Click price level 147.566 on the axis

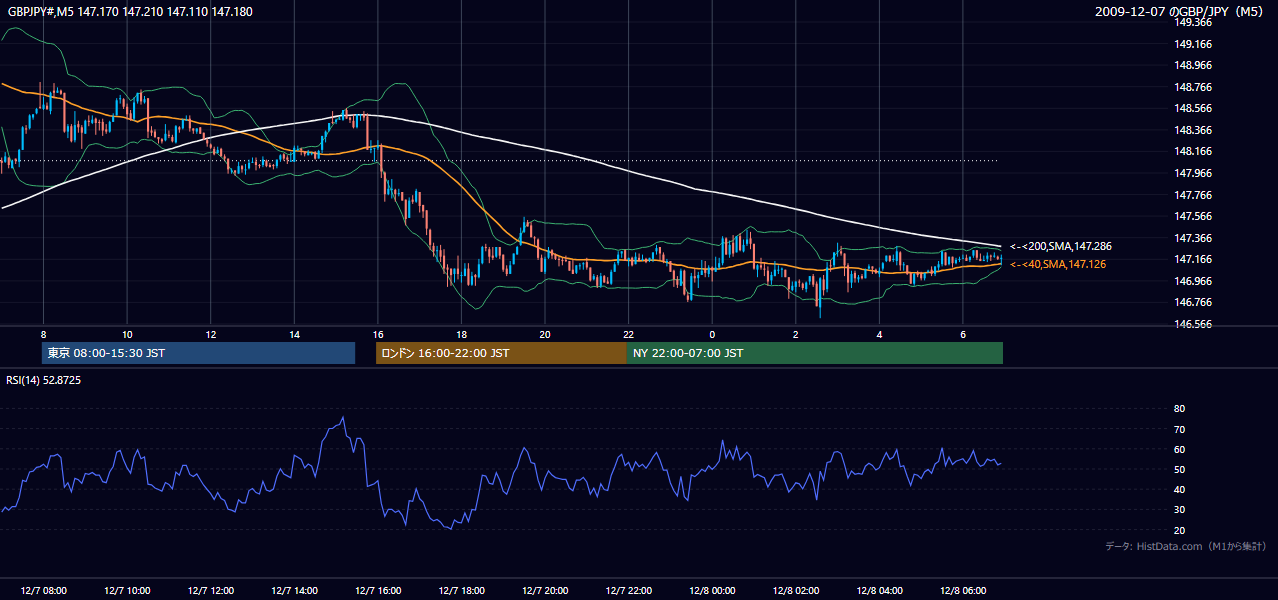click(x=1193, y=216)
